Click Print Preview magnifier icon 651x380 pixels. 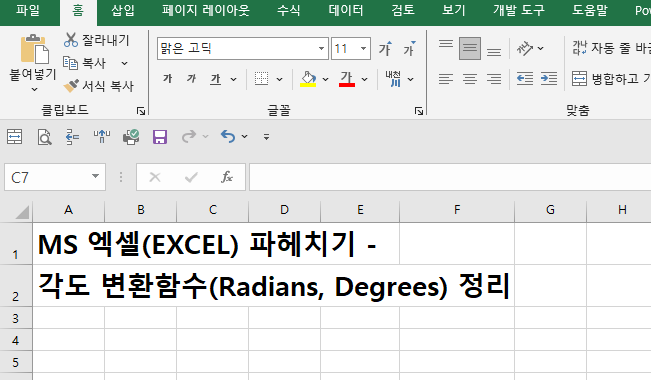coord(44,137)
